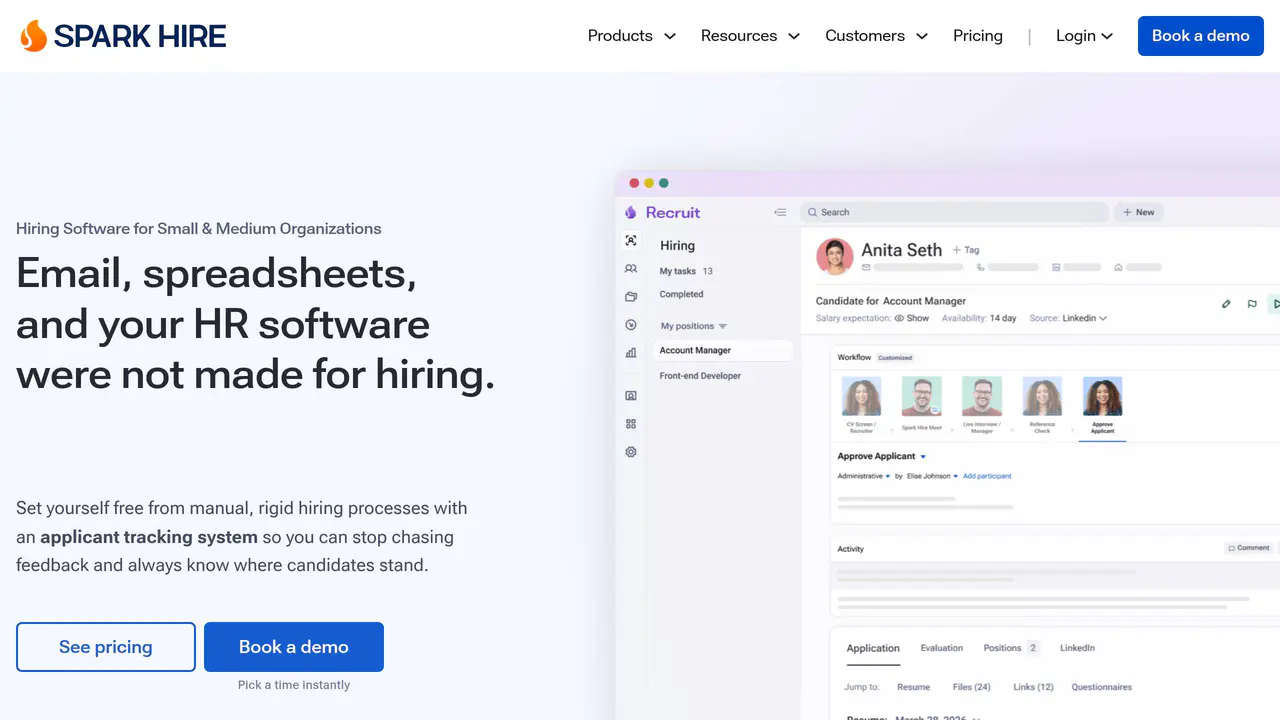Click the search magnifier icon
Screen dimensions: 1280x720
(x=812, y=212)
